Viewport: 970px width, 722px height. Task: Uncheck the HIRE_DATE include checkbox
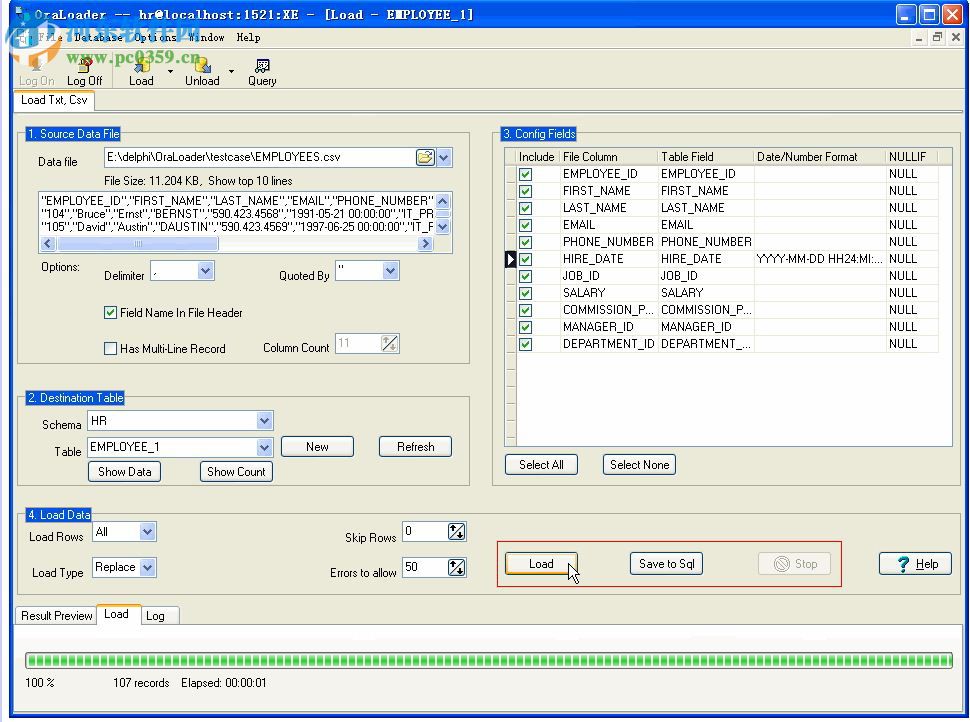tap(525, 259)
